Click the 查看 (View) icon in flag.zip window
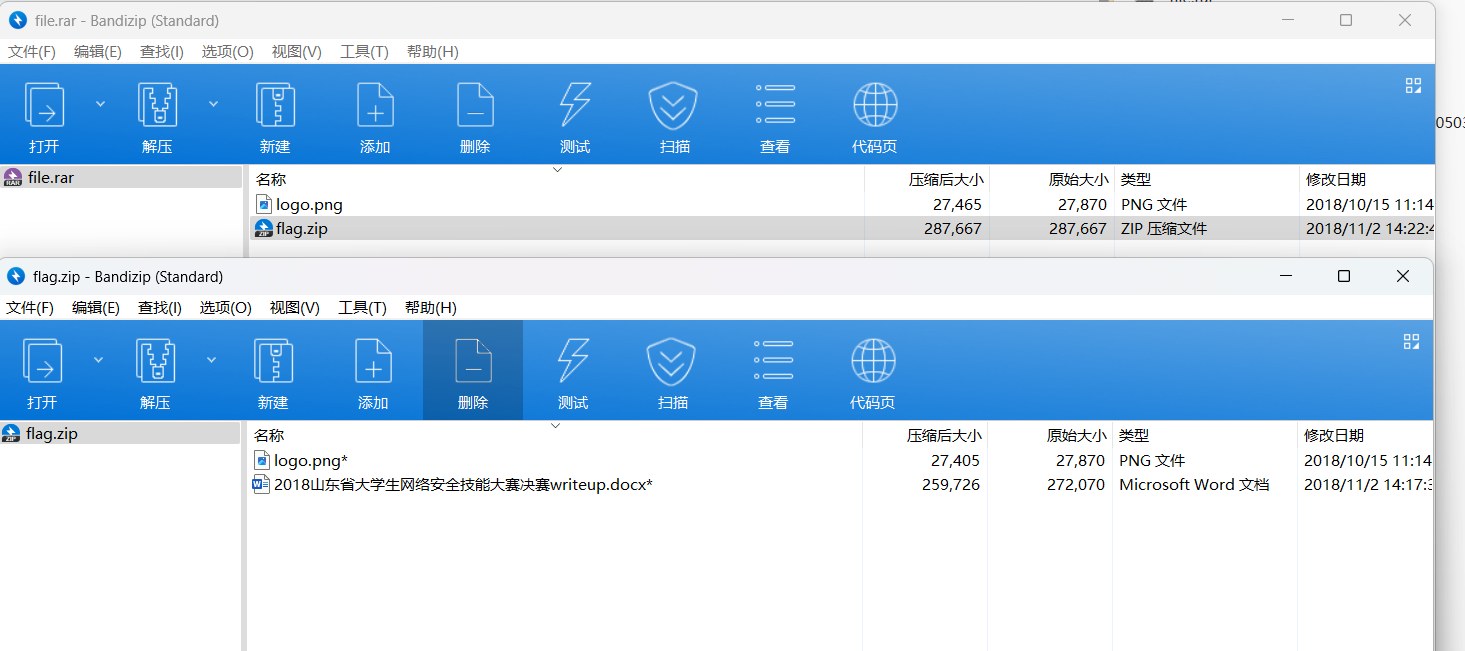 (x=773, y=362)
